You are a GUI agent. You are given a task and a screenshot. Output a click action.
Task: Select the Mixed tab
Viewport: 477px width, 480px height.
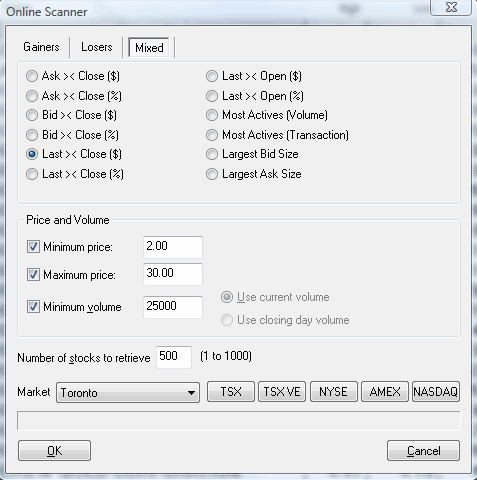point(149,48)
